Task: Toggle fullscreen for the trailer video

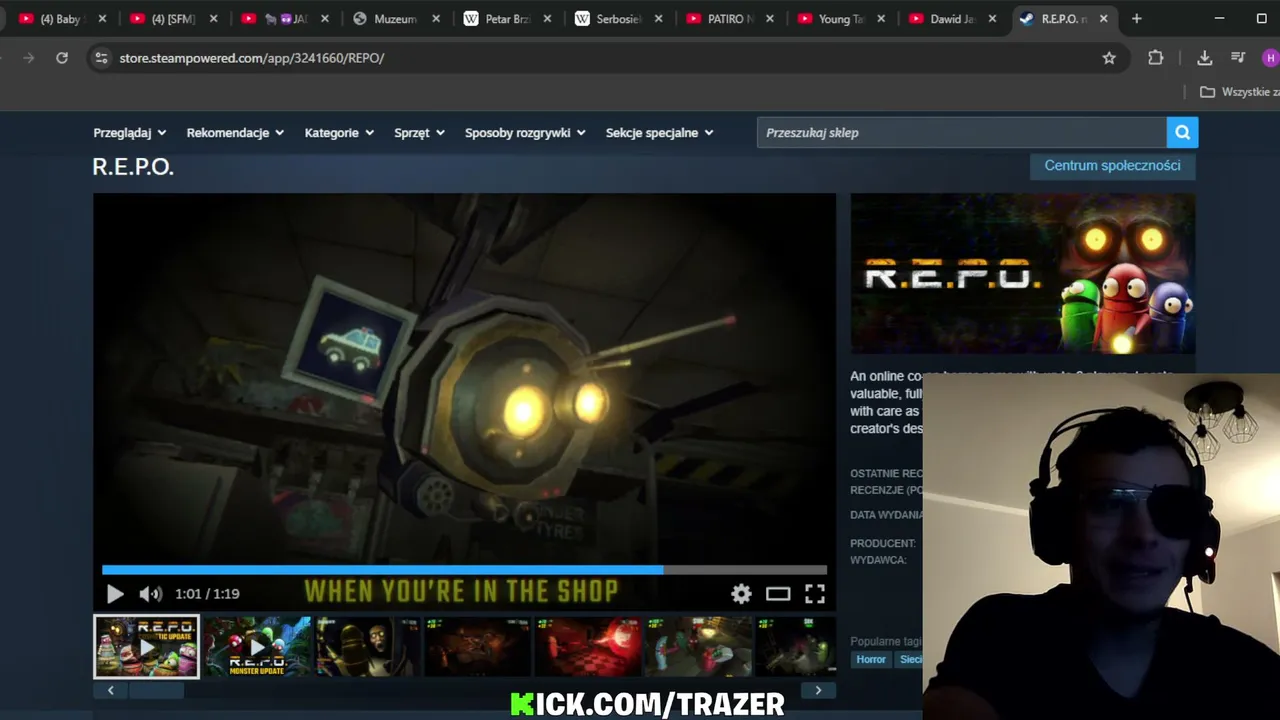Action: pyautogui.click(x=815, y=594)
